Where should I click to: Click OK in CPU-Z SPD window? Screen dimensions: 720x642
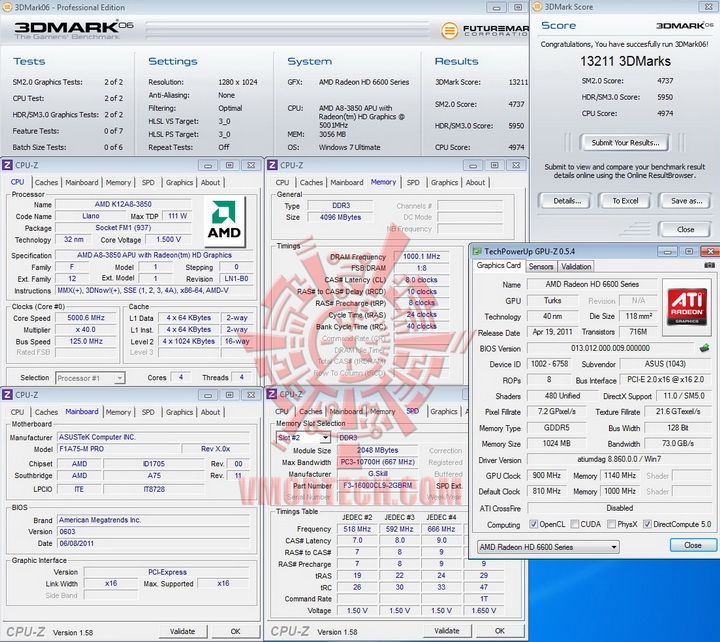500,631
